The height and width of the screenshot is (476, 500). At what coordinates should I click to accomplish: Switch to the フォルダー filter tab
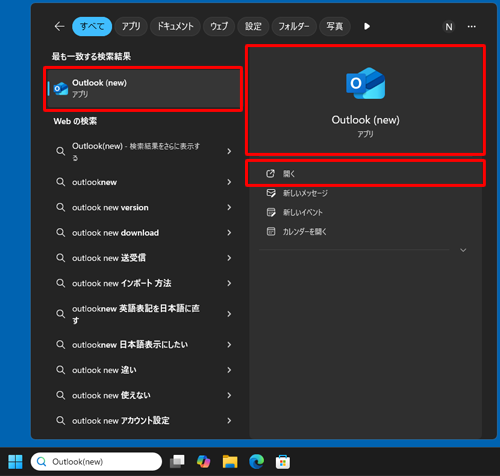pyautogui.click(x=294, y=26)
